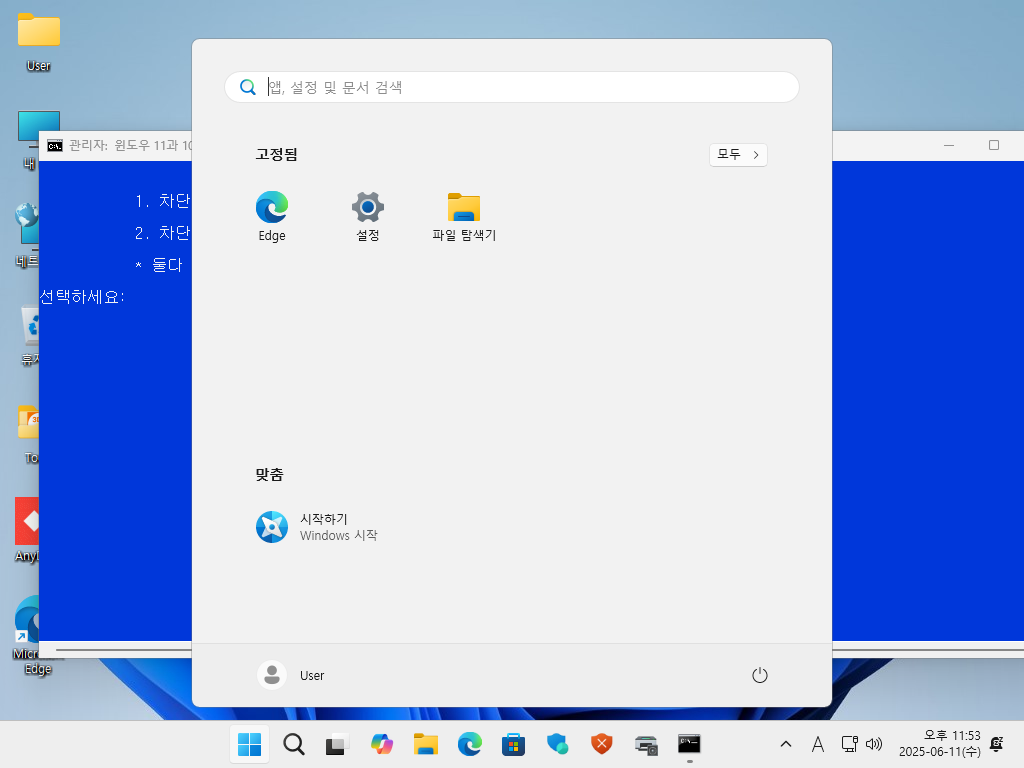
Task: Open Task View on the taskbar
Action: pyautogui.click(x=337, y=744)
